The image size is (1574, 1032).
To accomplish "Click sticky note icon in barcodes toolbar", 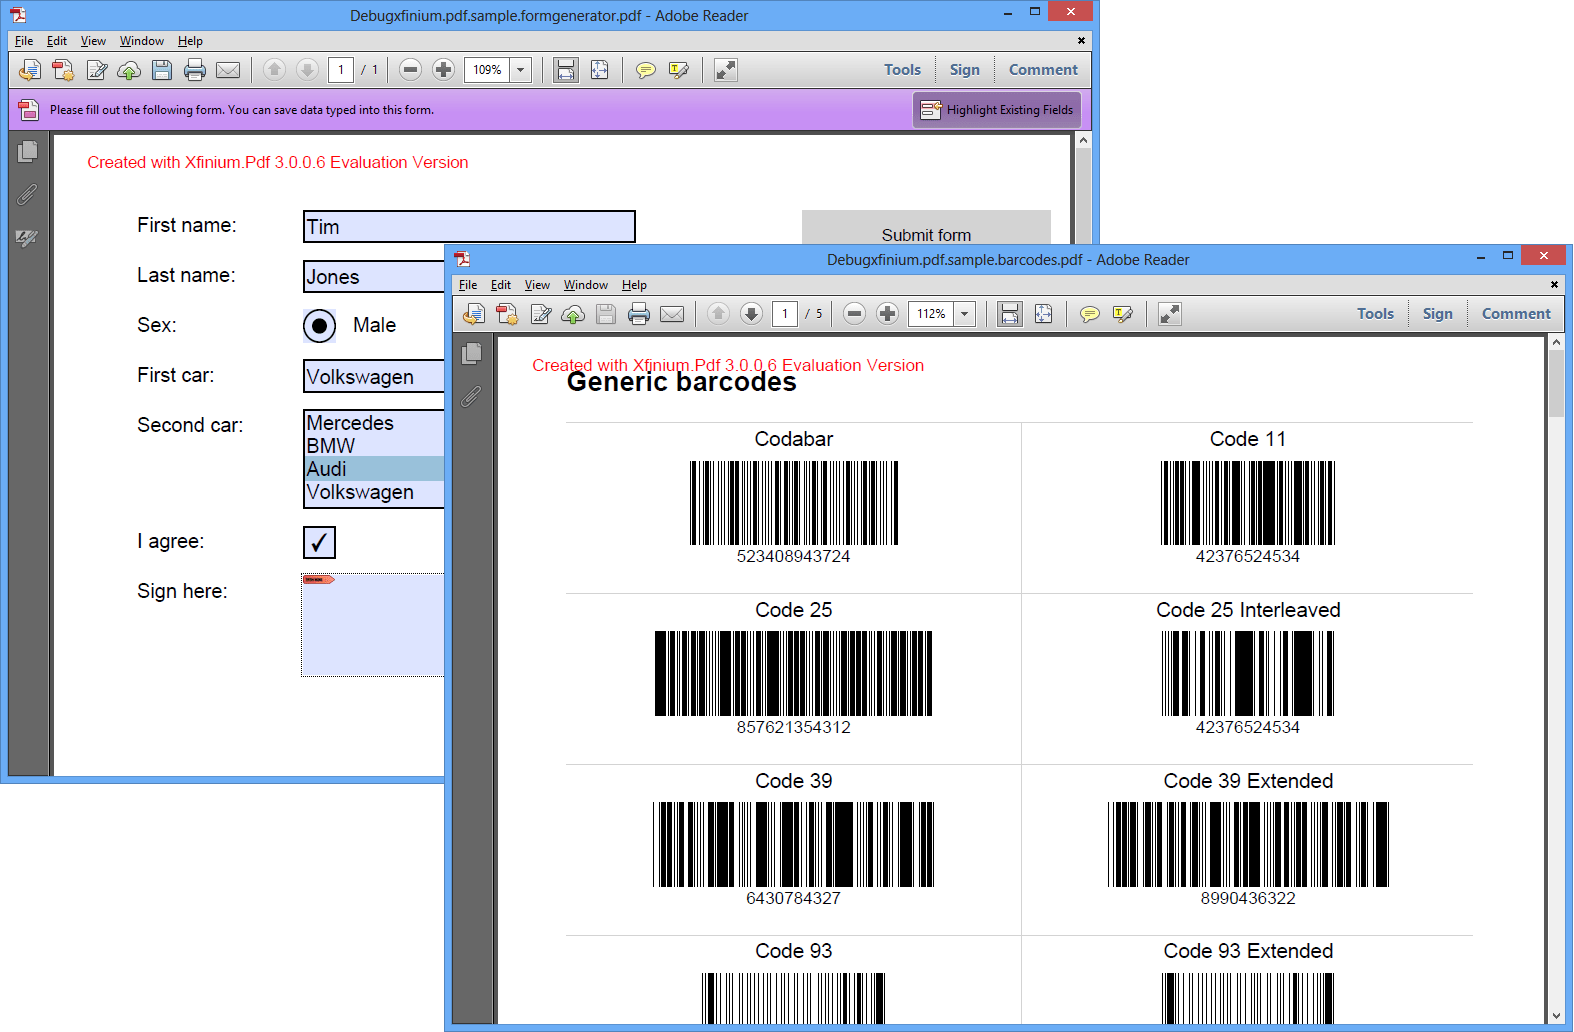I will (x=1090, y=314).
